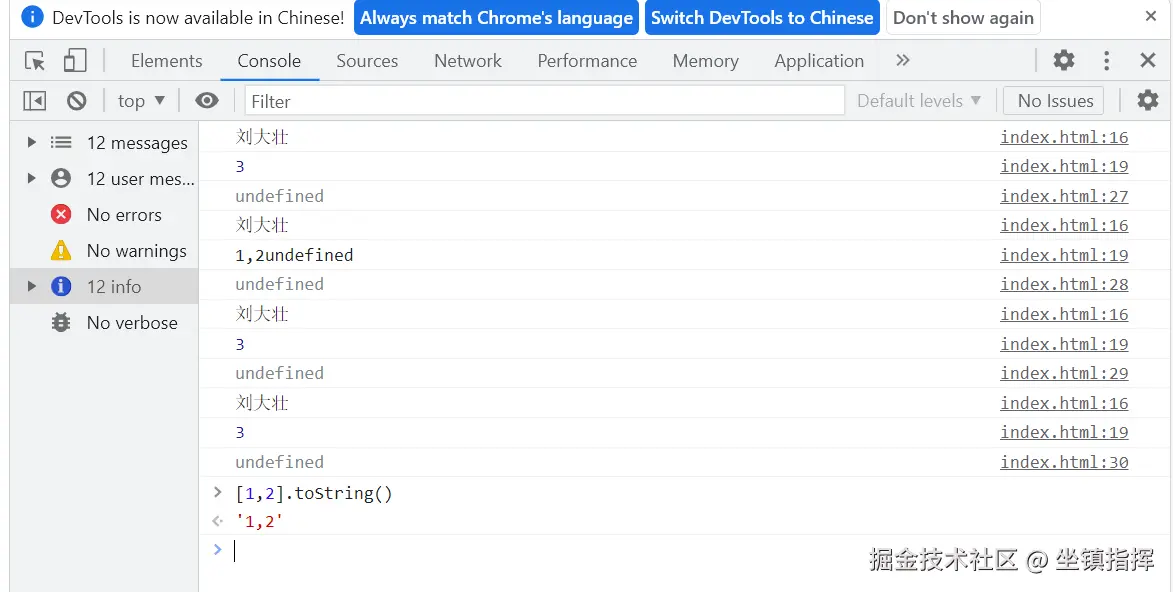Open index.html:30 source link

1064,463
